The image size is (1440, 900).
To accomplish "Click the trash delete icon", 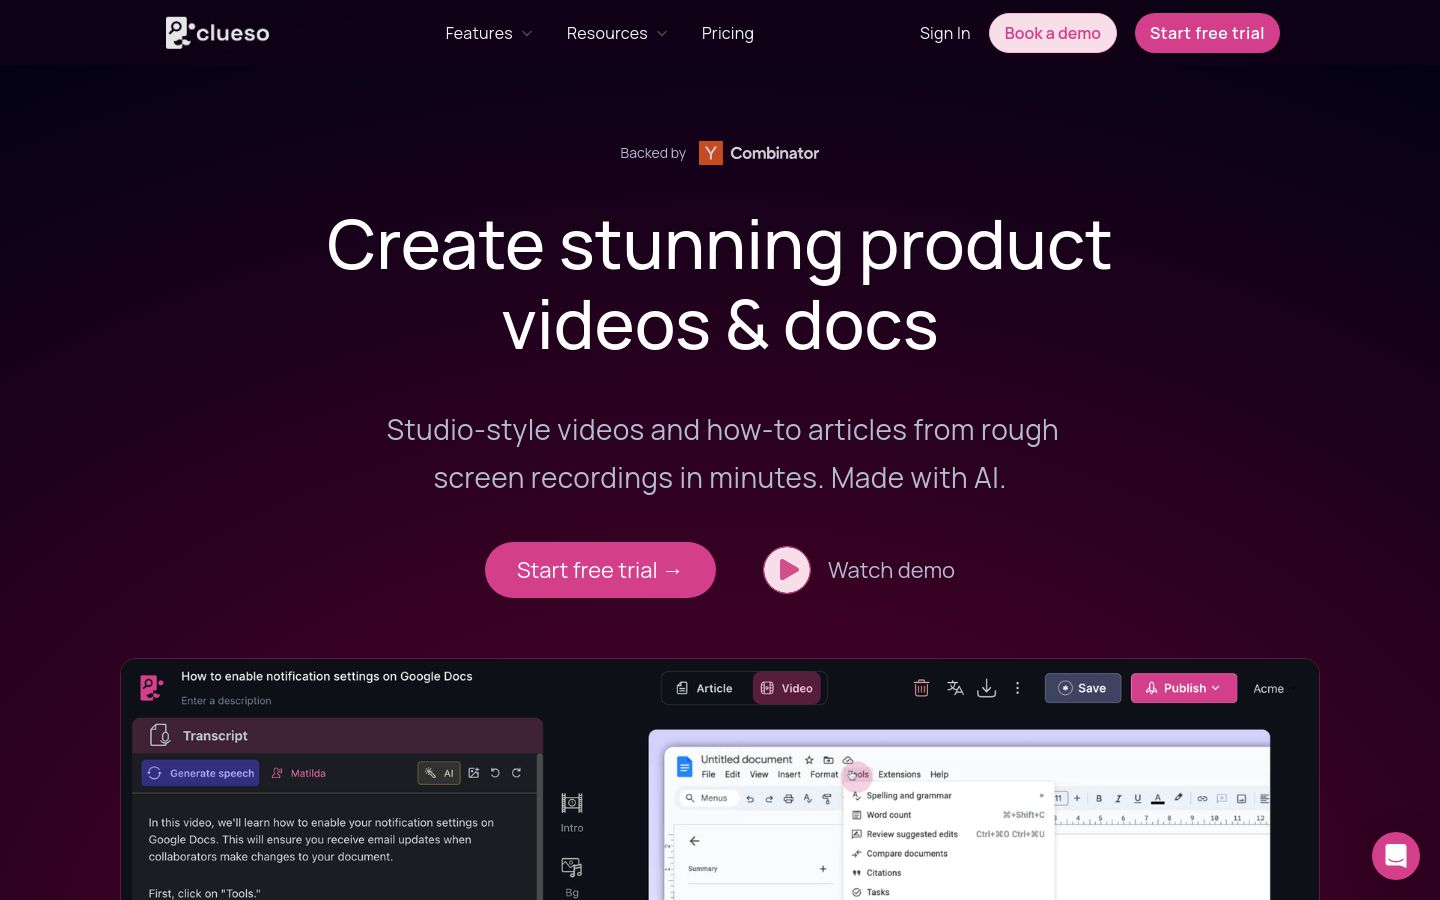I will click(921, 688).
